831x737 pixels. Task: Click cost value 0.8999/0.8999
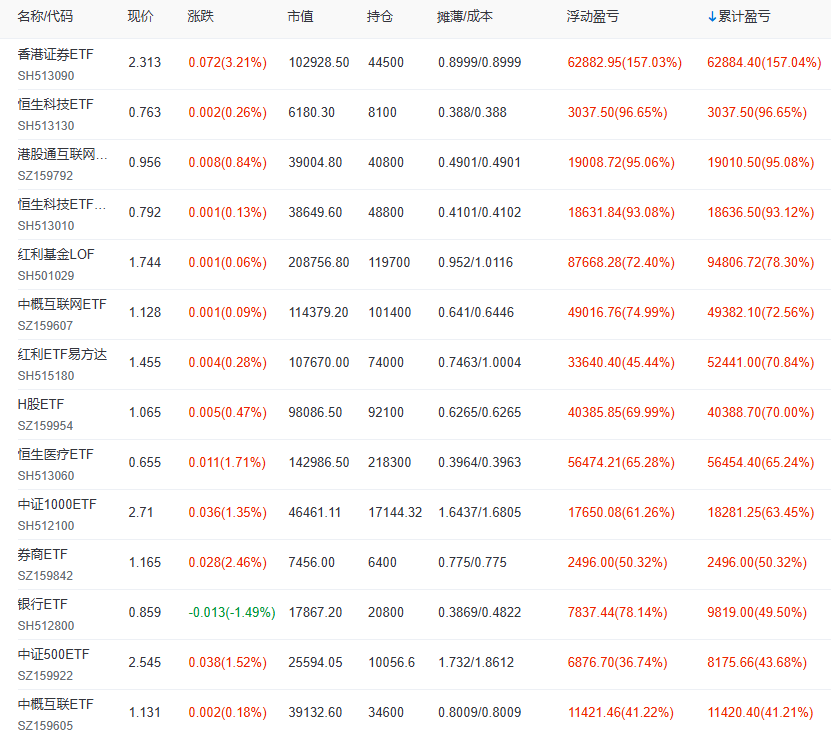coord(480,63)
